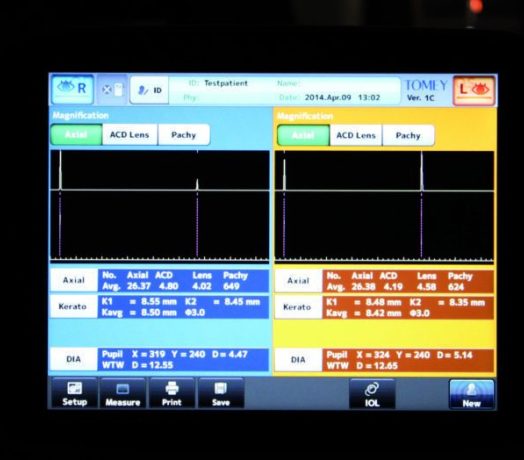Viewport: 524px width, 460px height.
Task: Open the Measure screen
Action: coord(123,394)
